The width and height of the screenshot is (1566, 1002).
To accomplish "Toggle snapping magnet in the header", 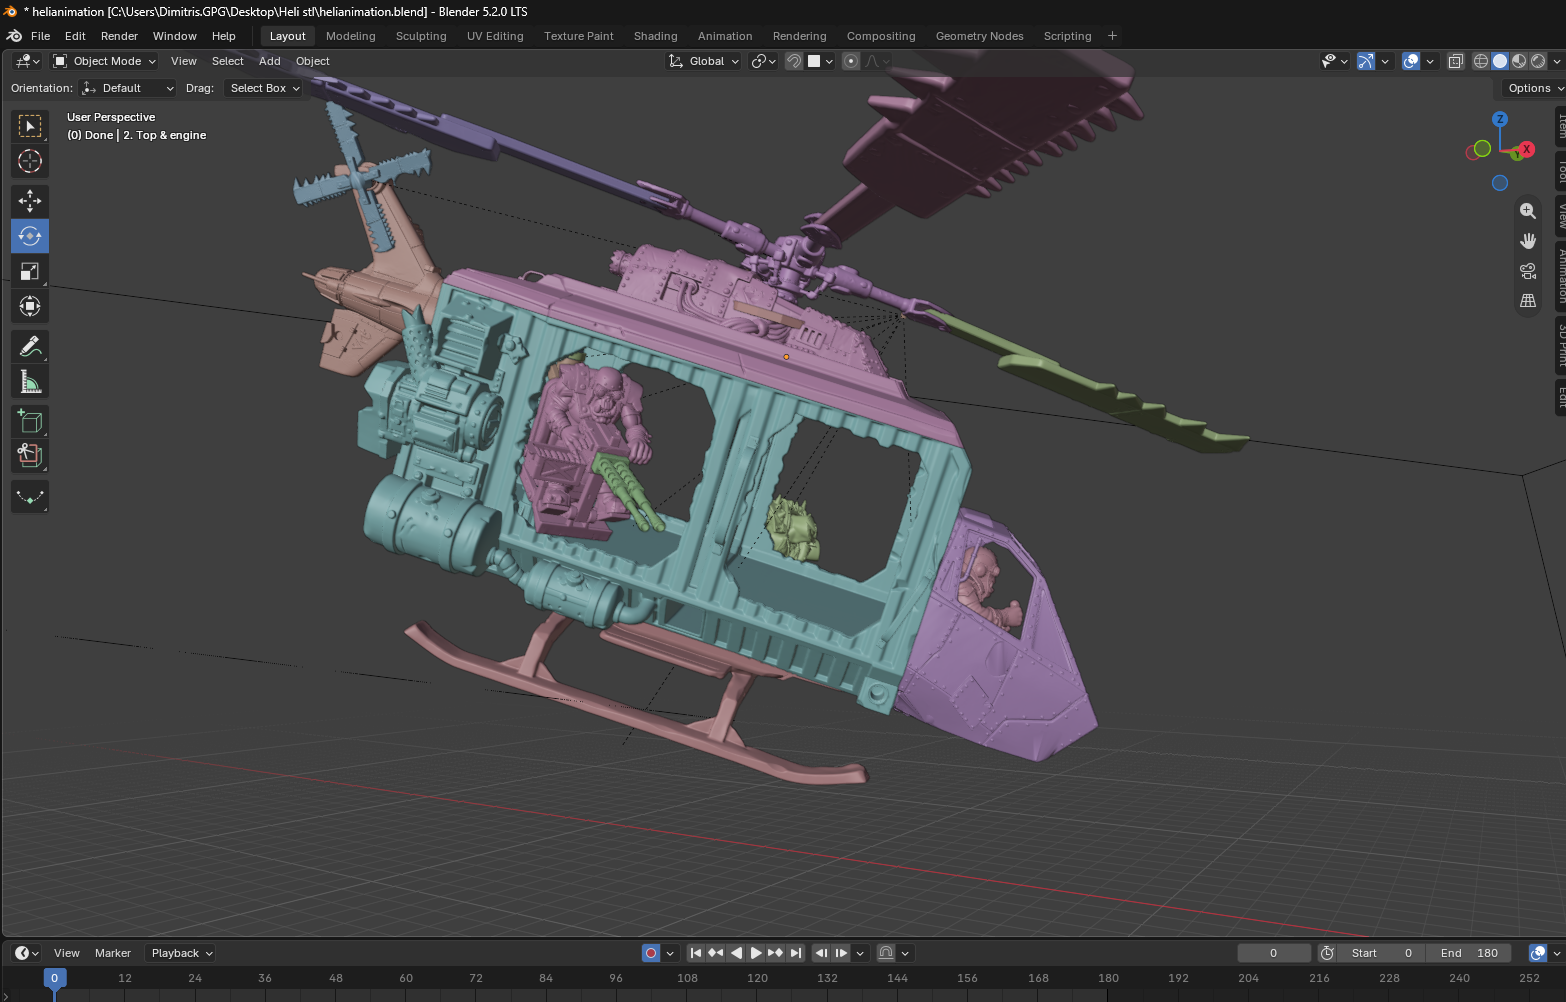I will click(x=793, y=61).
